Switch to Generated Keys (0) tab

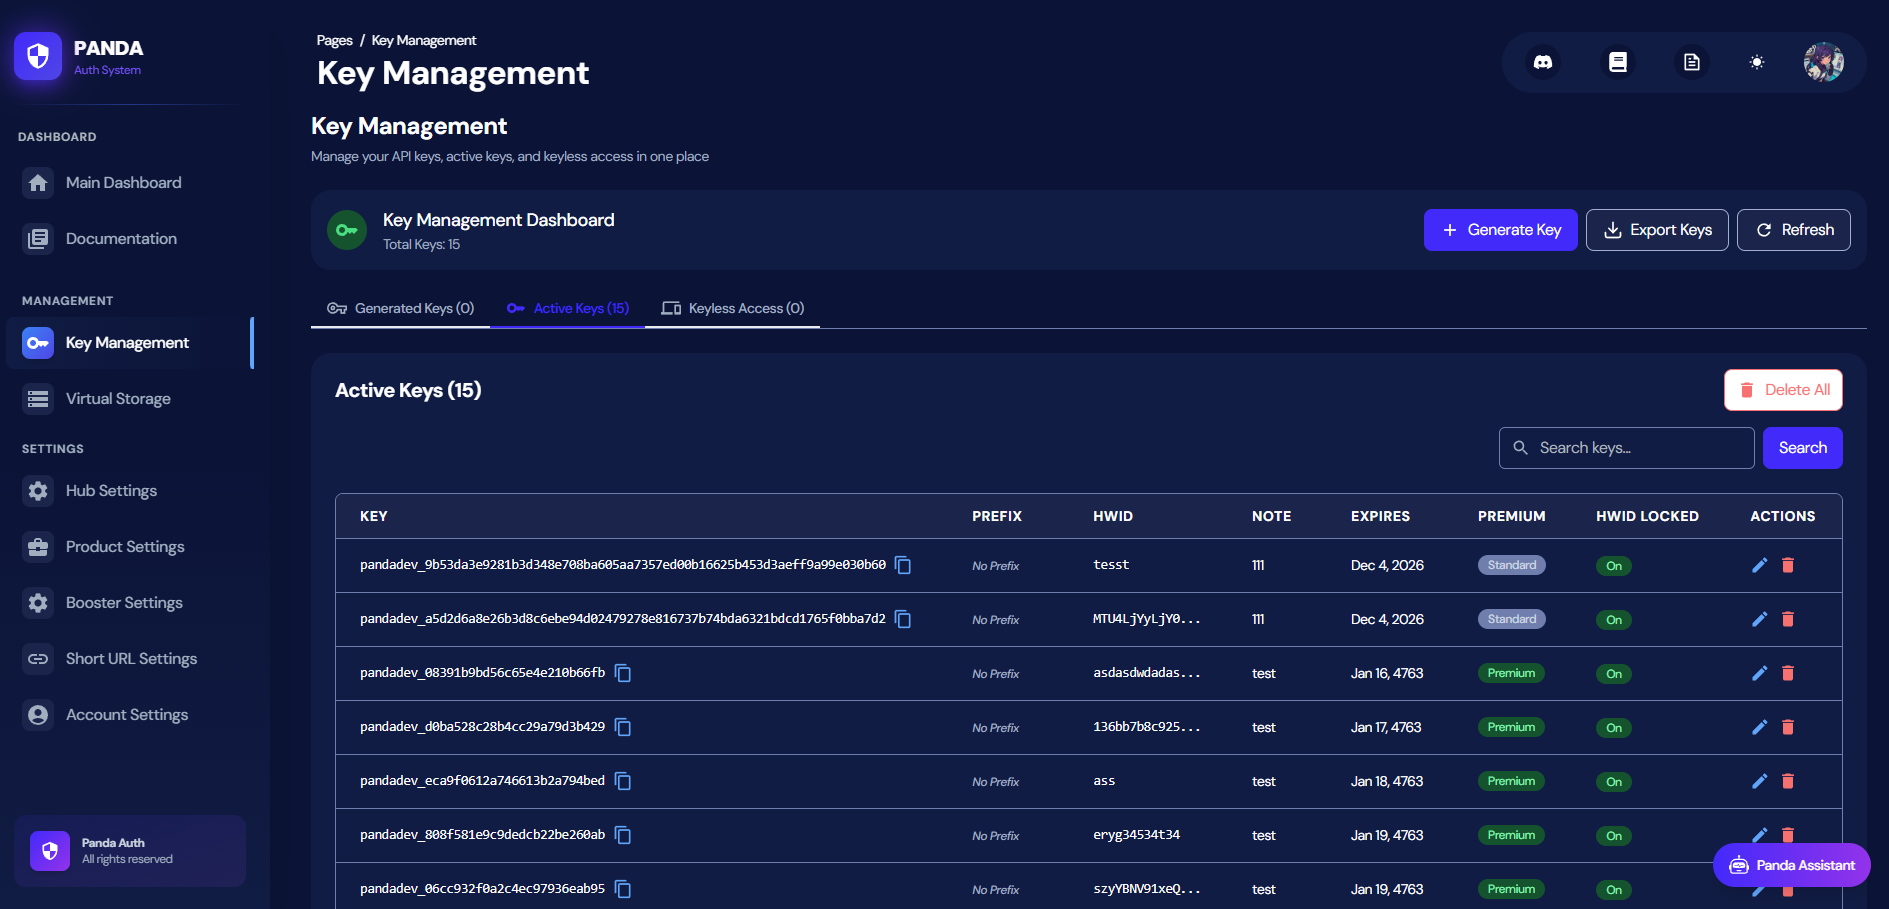coord(401,308)
